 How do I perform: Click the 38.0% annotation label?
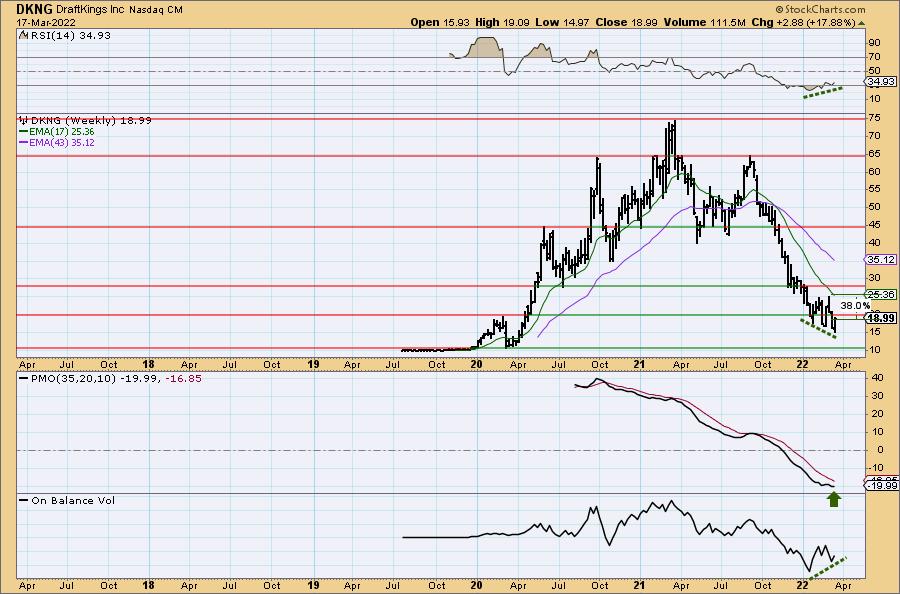855,305
